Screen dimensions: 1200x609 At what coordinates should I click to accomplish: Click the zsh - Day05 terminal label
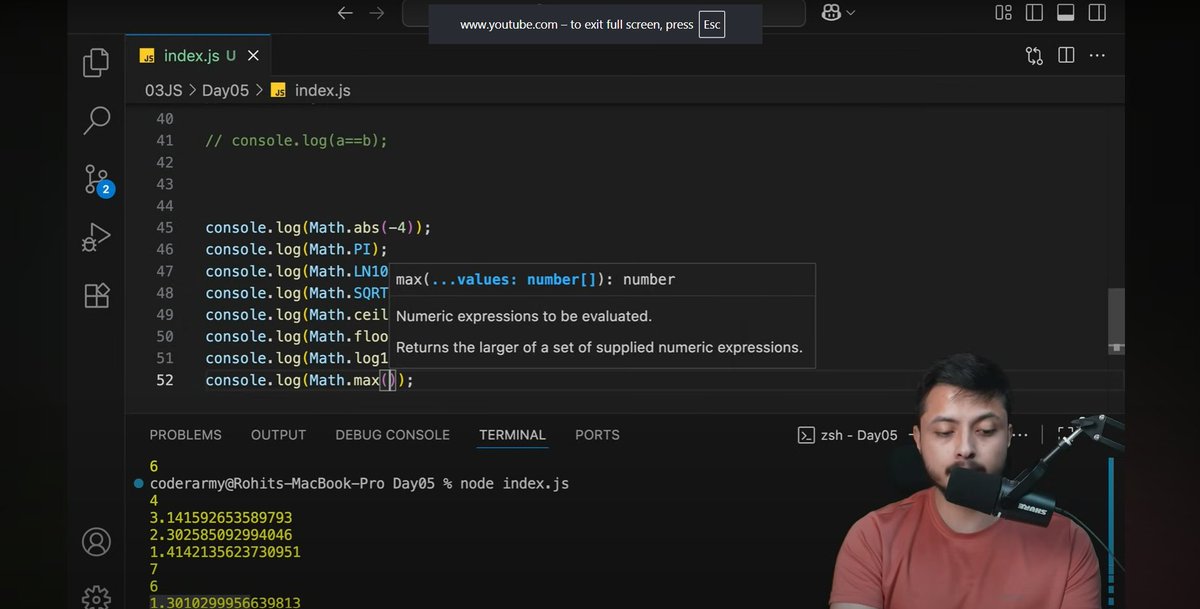click(x=859, y=435)
